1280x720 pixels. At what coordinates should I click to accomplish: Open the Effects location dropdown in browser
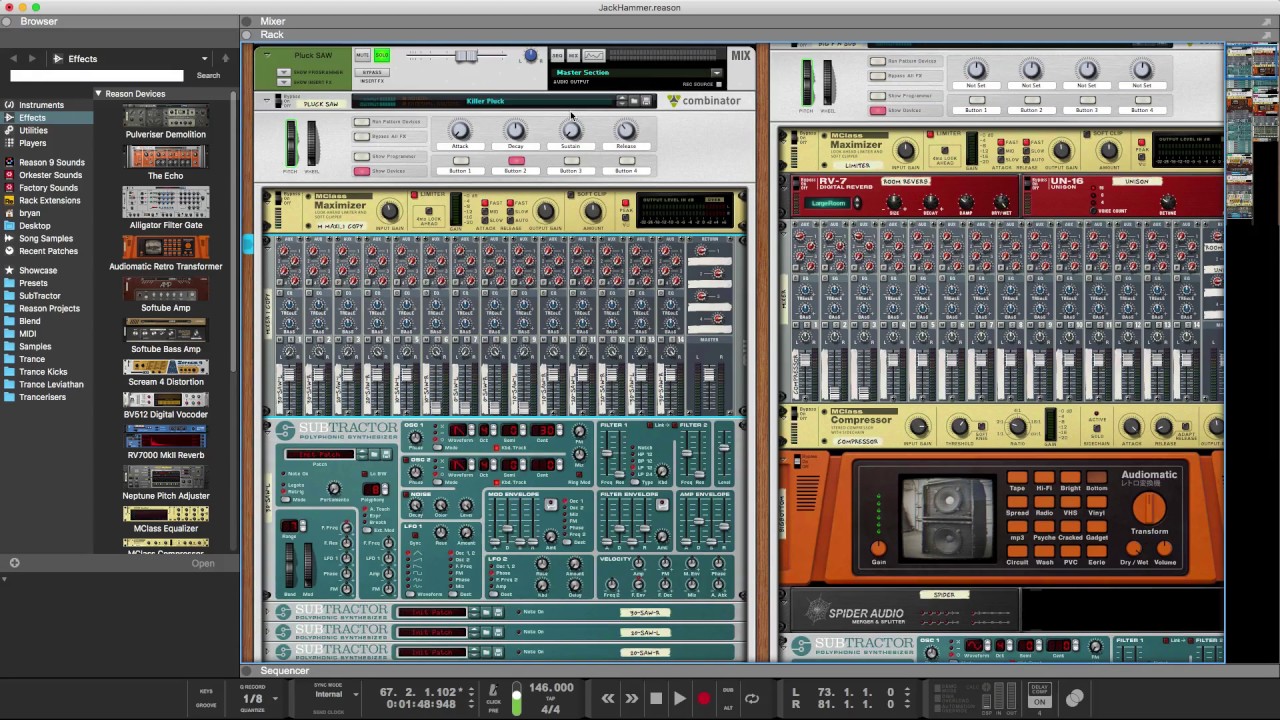tap(204, 59)
